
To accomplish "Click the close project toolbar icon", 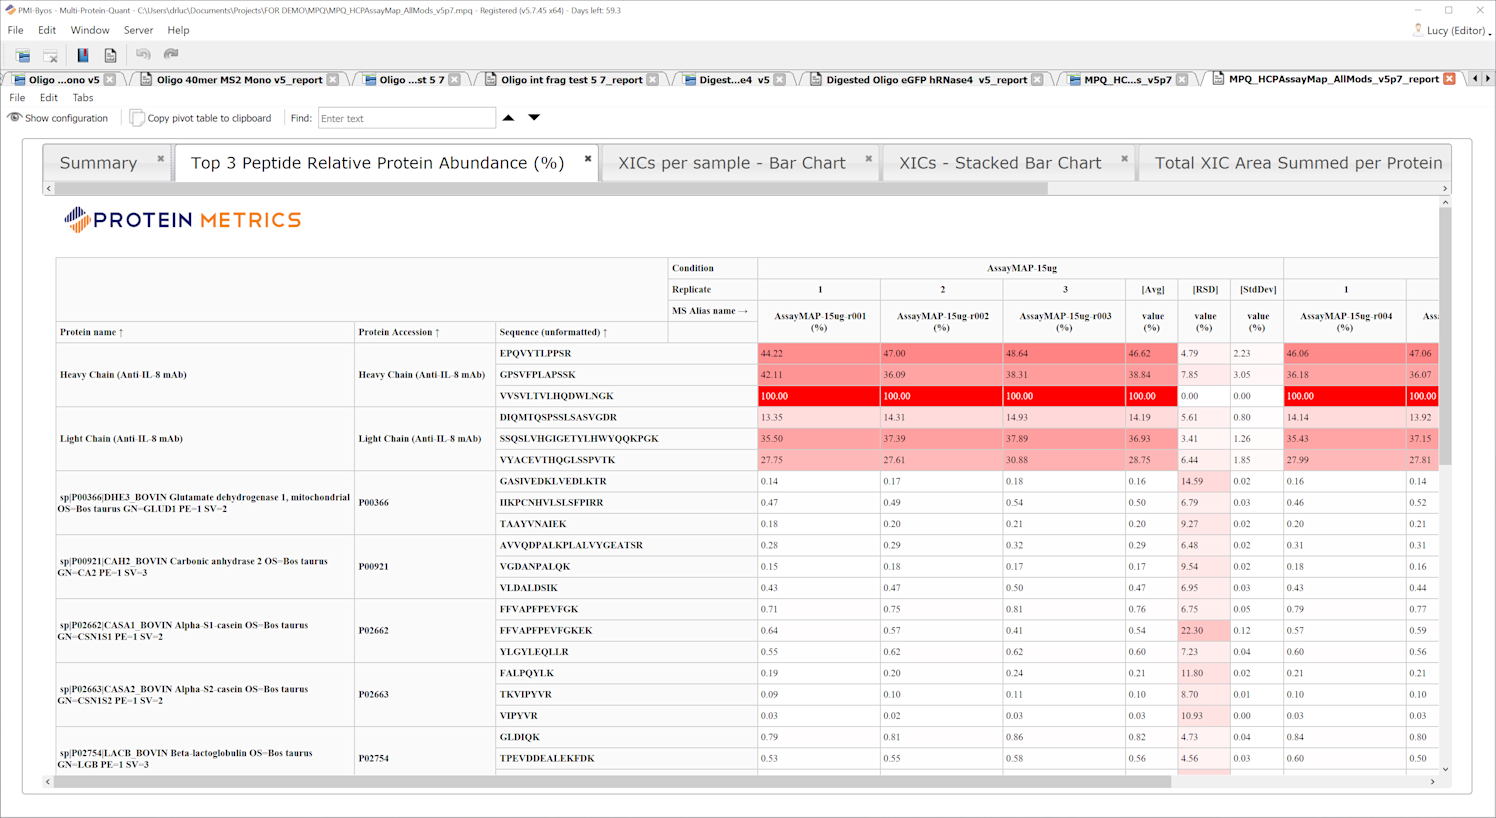I will click(50, 55).
